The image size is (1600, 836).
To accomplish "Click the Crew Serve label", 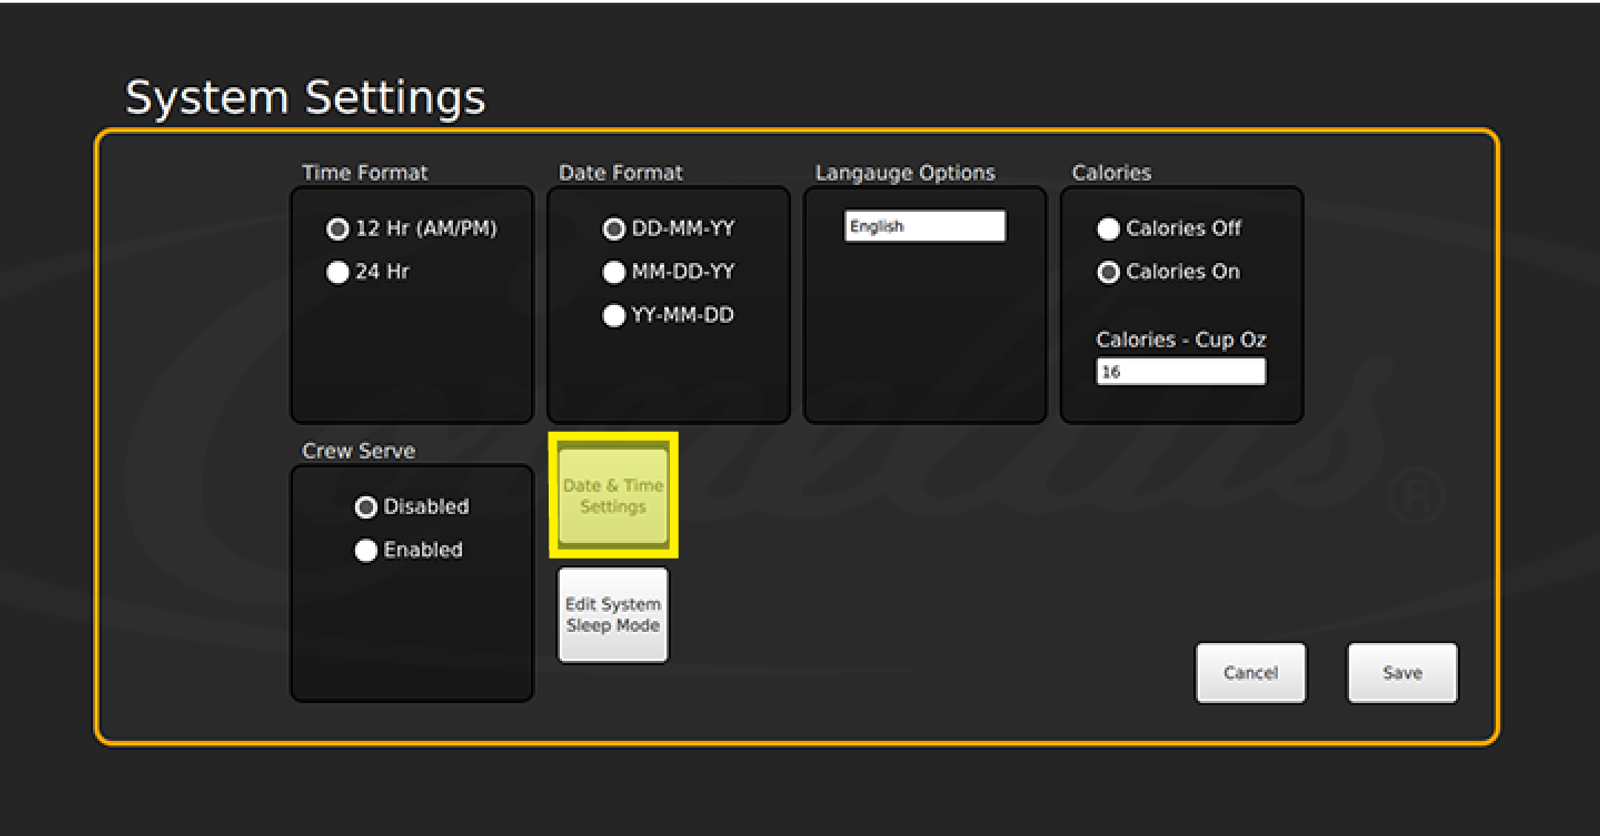I will click(358, 451).
